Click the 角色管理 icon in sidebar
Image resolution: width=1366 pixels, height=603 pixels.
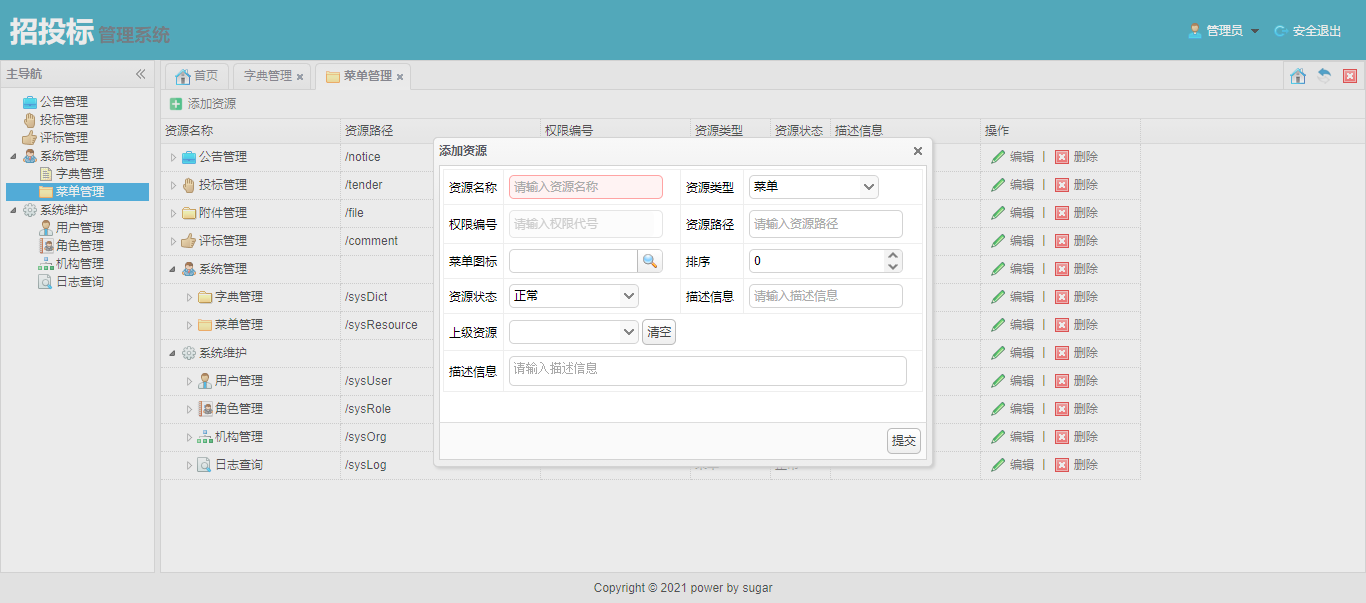pos(46,246)
